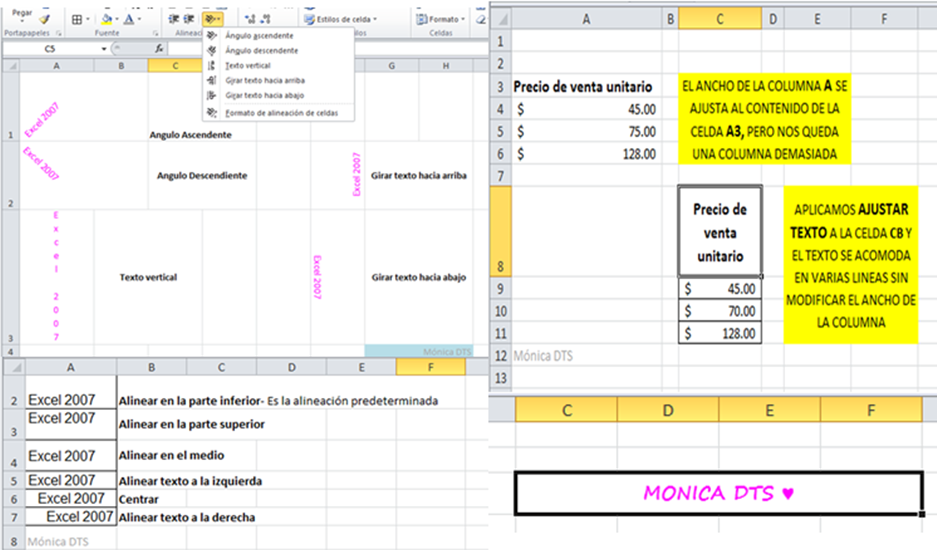Click the increase indent icon

click(189, 19)
